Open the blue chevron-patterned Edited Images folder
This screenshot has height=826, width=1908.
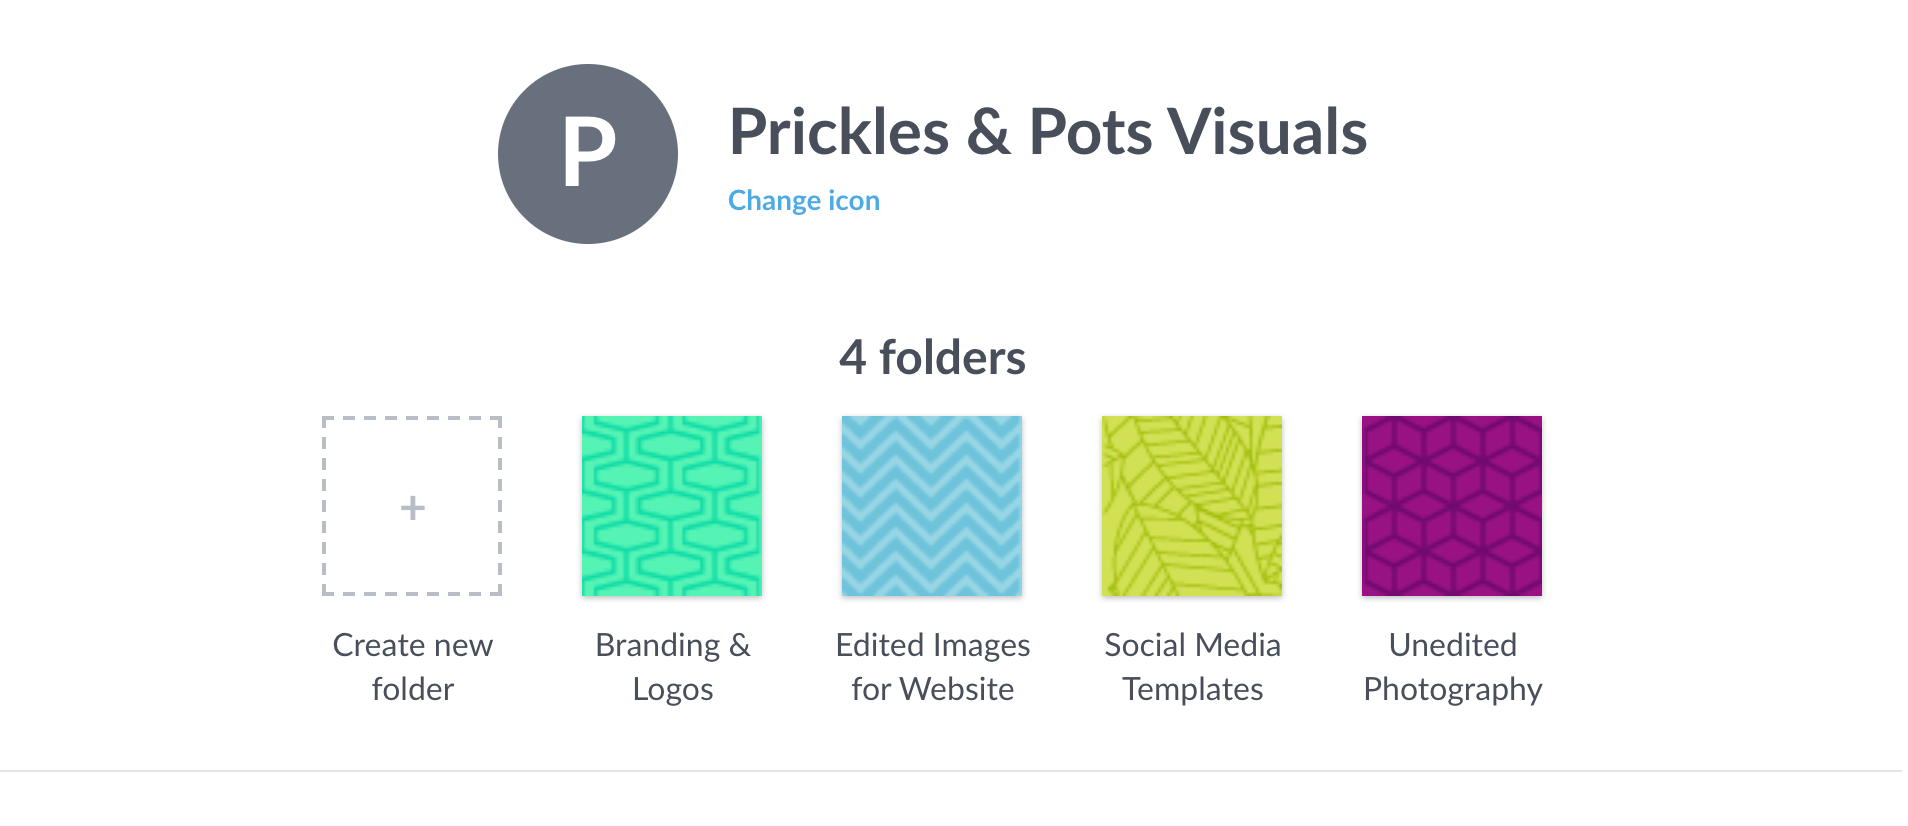[932, 506]
